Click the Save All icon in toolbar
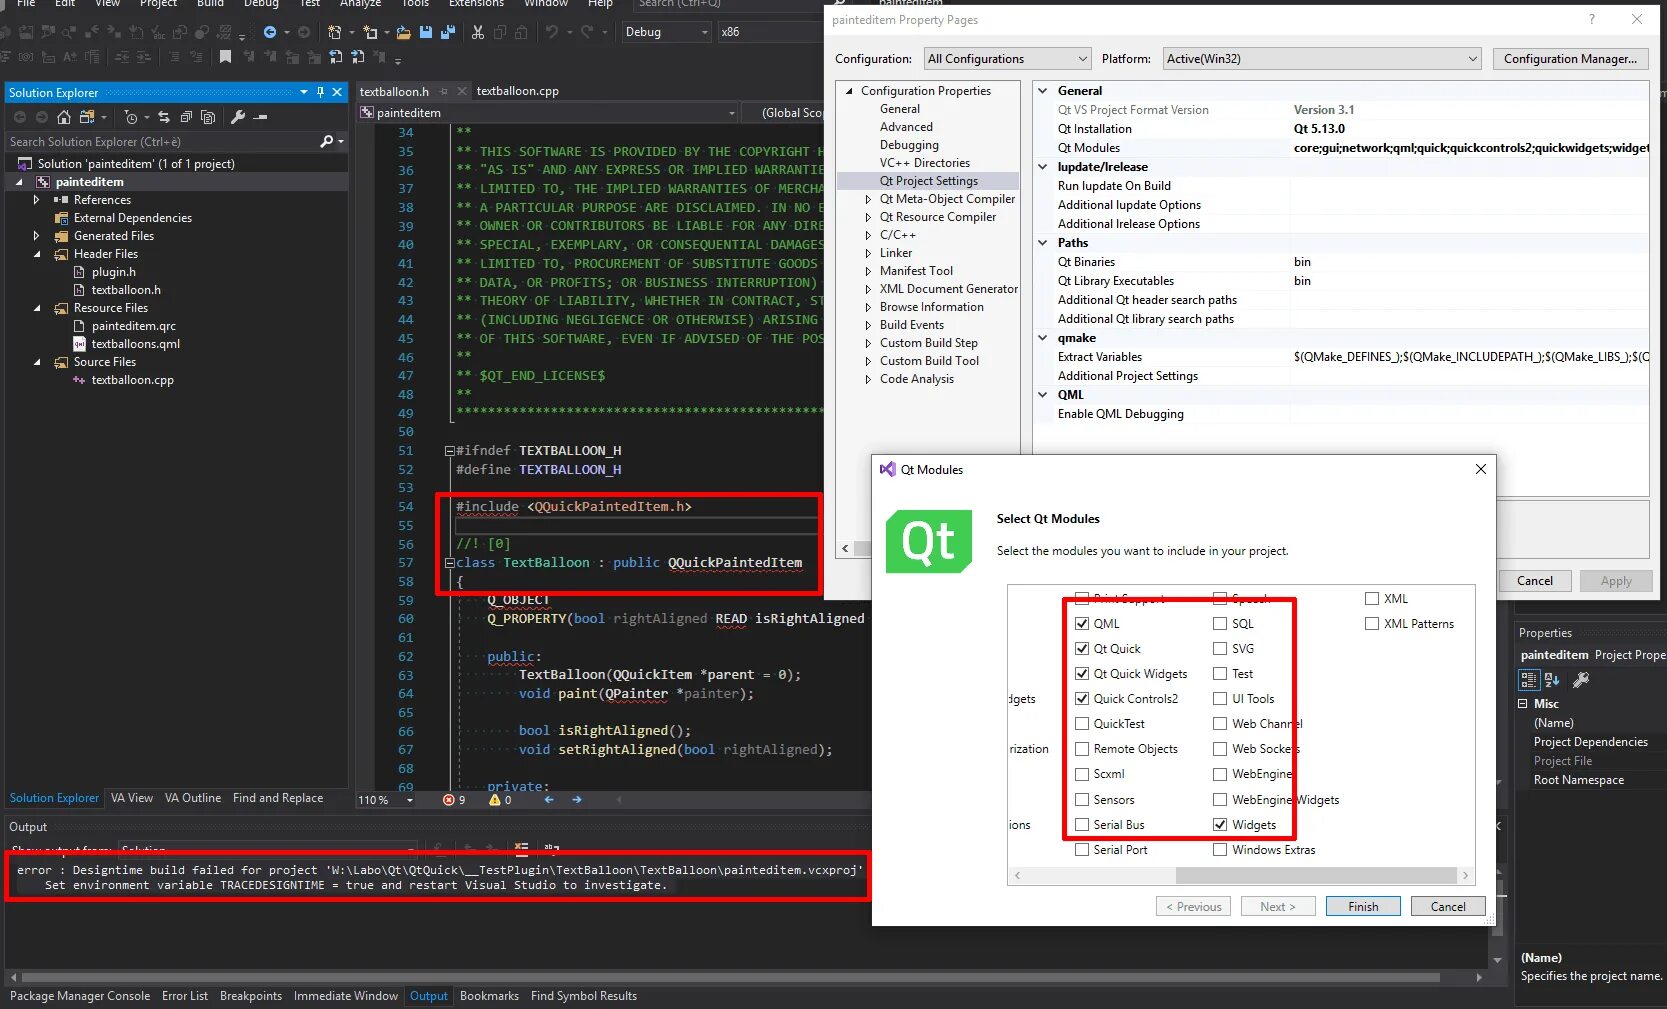The width and height of the screenshot is (1667, 1009). 448,32
